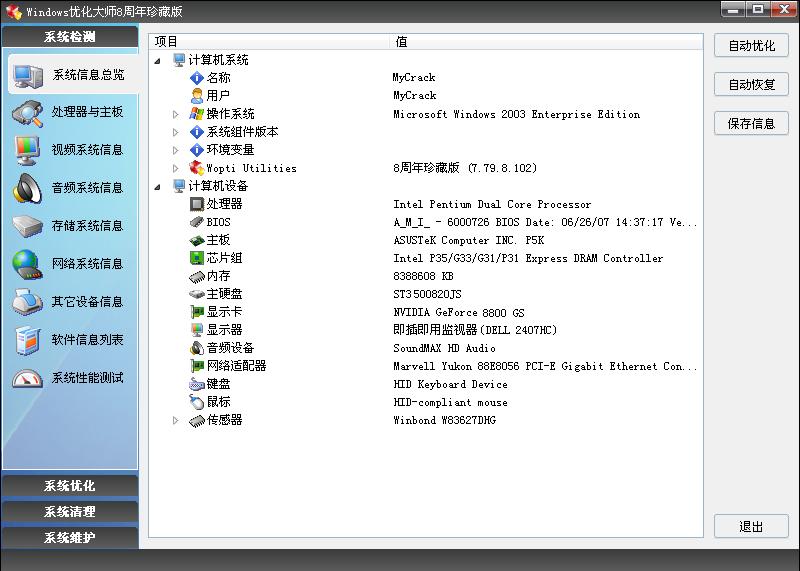Click the 退出 button
This screenshot has width=800, height=571.
(752, 527)
